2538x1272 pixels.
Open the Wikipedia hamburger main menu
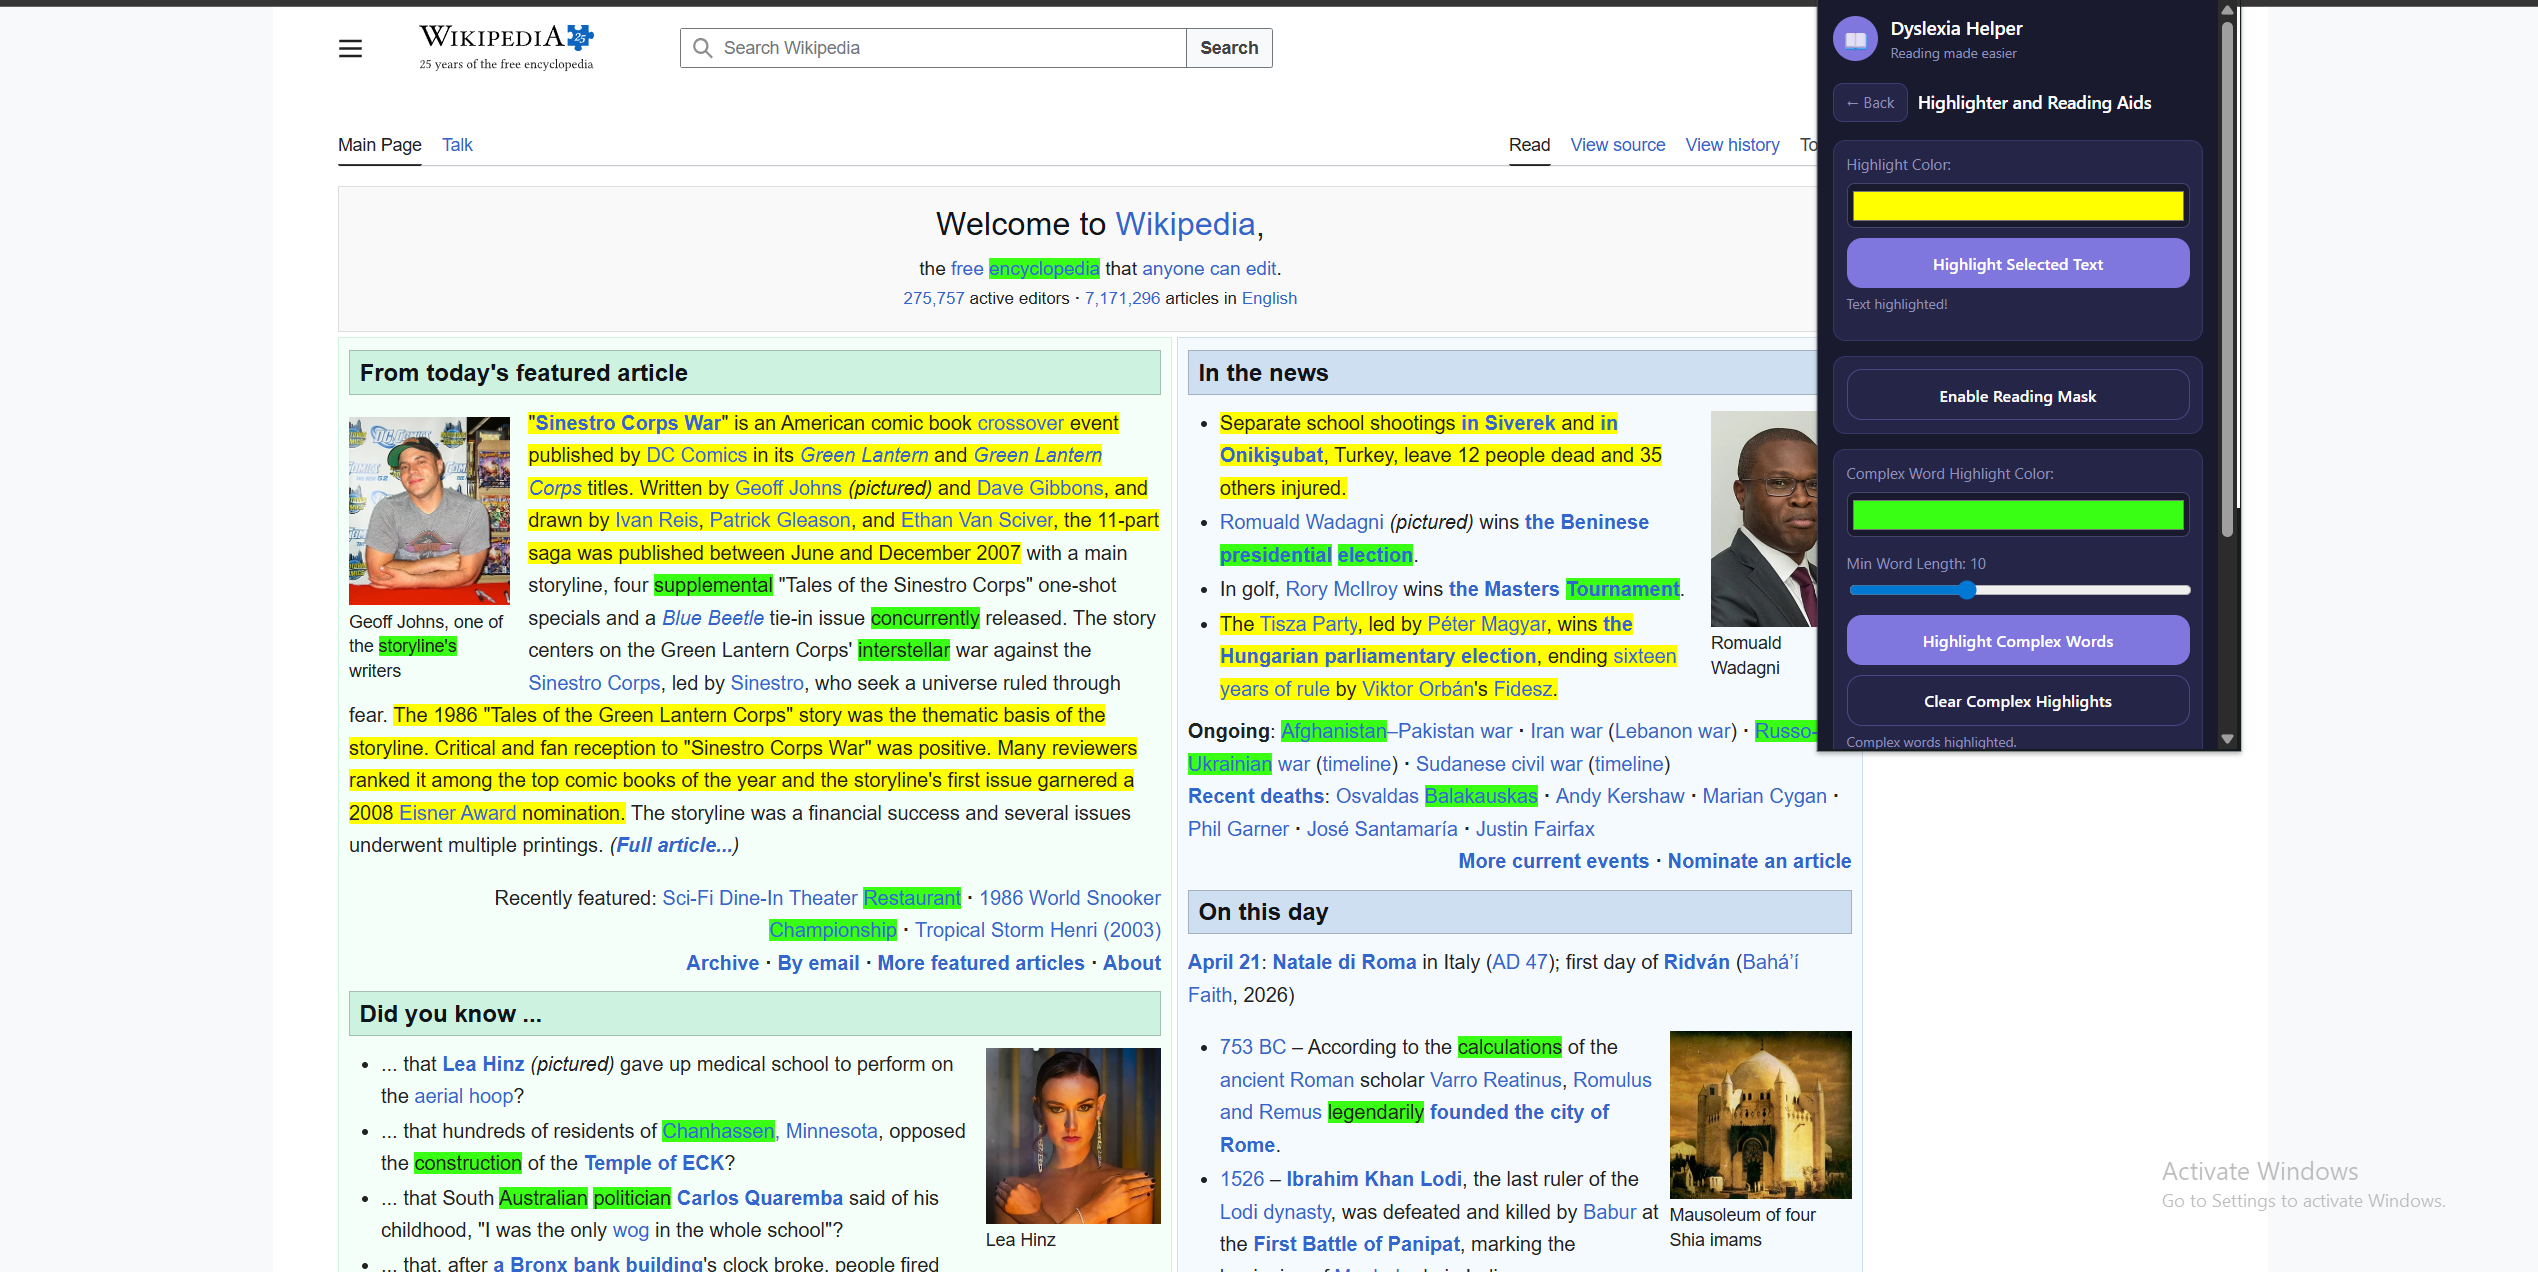pyautogui.click(x=350, y=48)
